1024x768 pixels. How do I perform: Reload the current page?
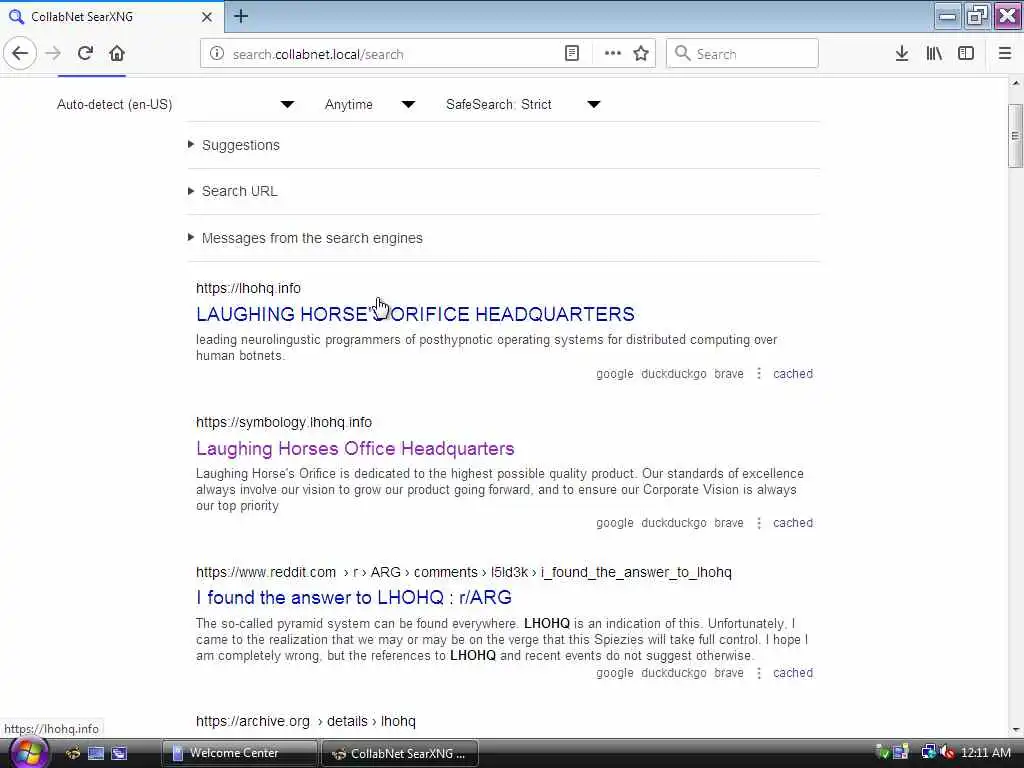click(x=85, y=54)
